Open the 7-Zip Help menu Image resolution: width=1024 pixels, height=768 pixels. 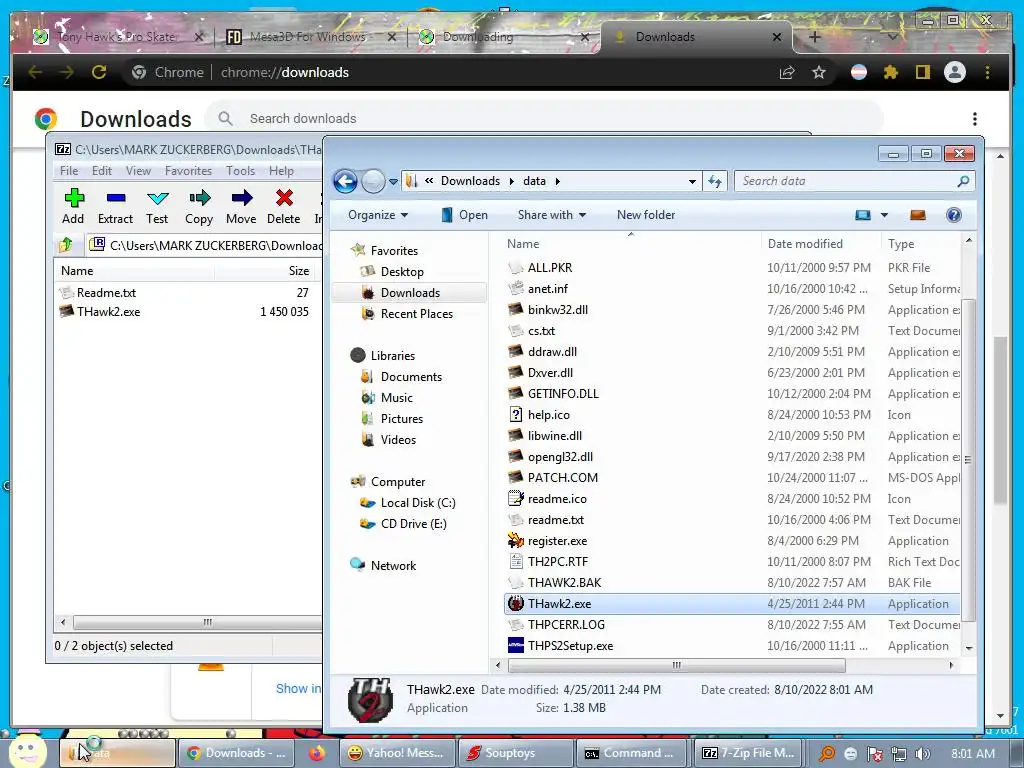(281, 170)
